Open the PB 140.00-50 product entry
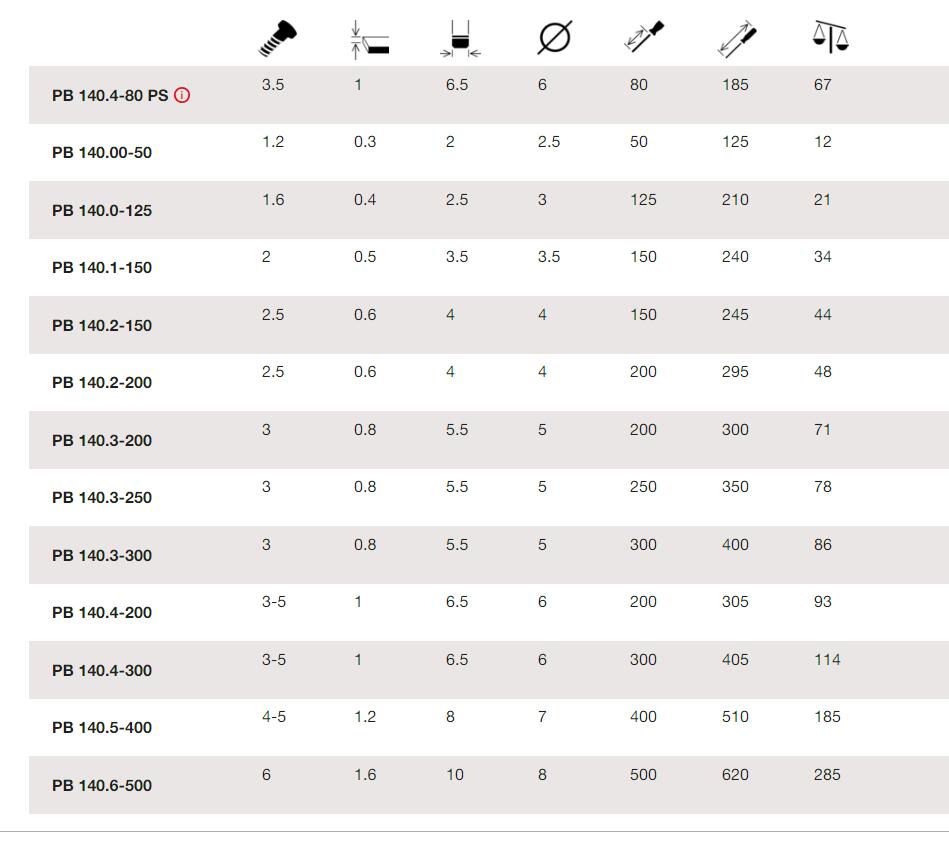The width and height of the screenshot is (949, 843). pos(102,153)
